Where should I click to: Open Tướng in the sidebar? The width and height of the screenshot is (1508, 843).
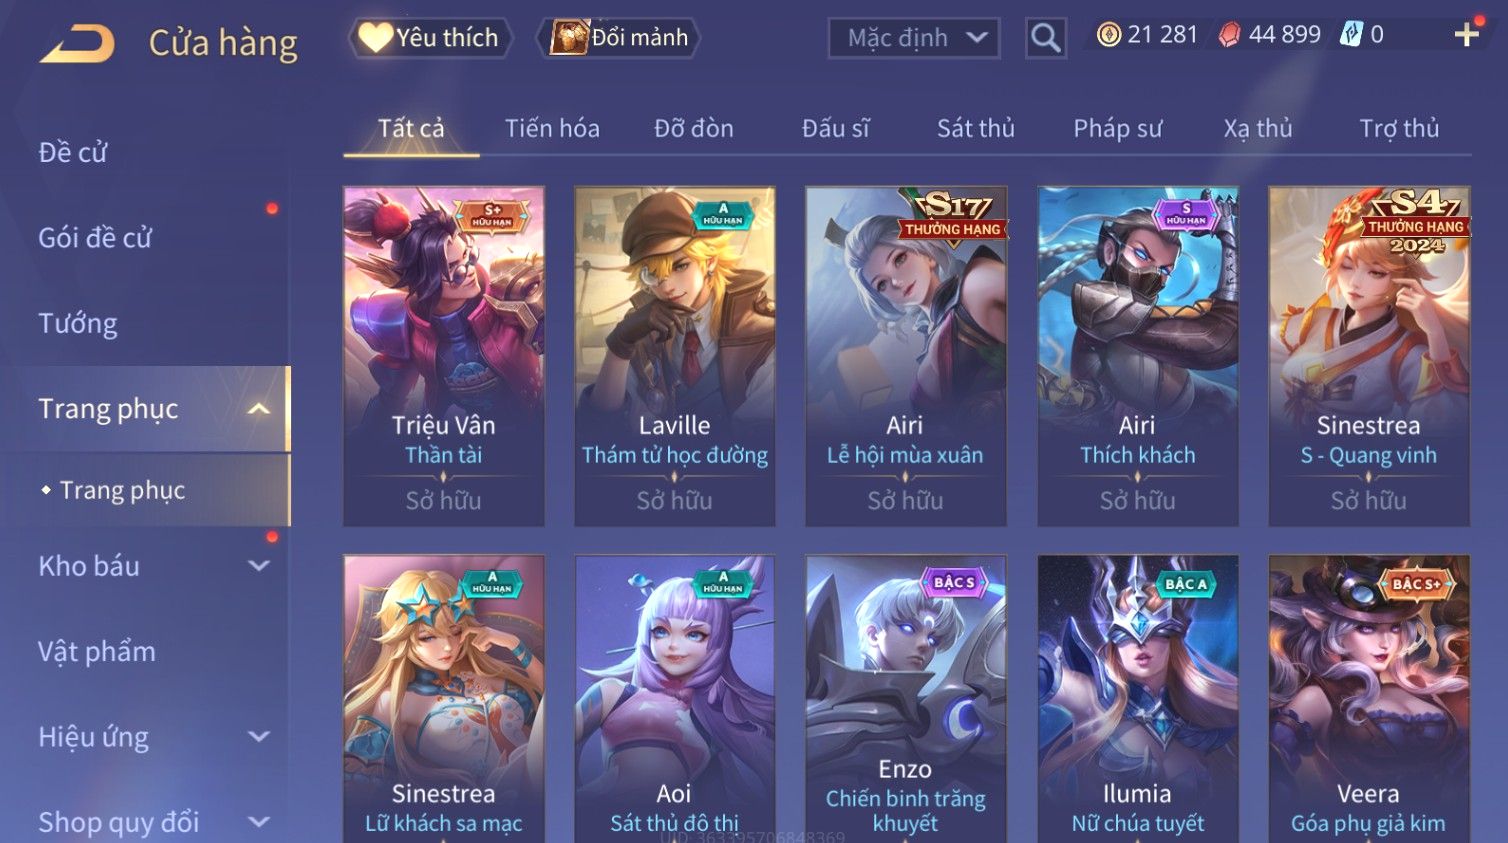point(78,324)
